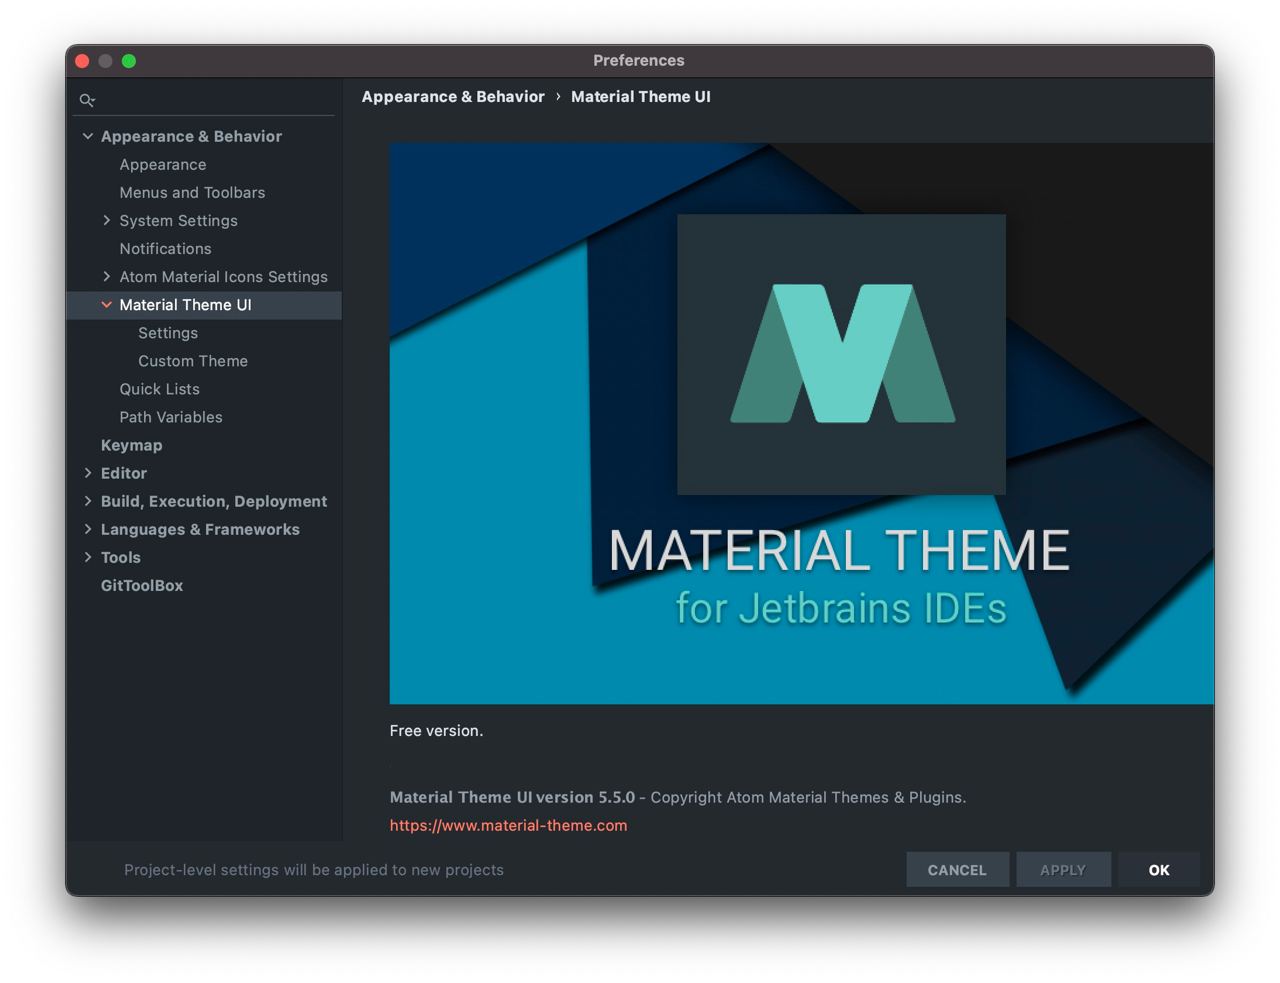The image size is (1280, 983).
Task: Collapse the Appearance & Behavior section
Action: coord(88,136)
